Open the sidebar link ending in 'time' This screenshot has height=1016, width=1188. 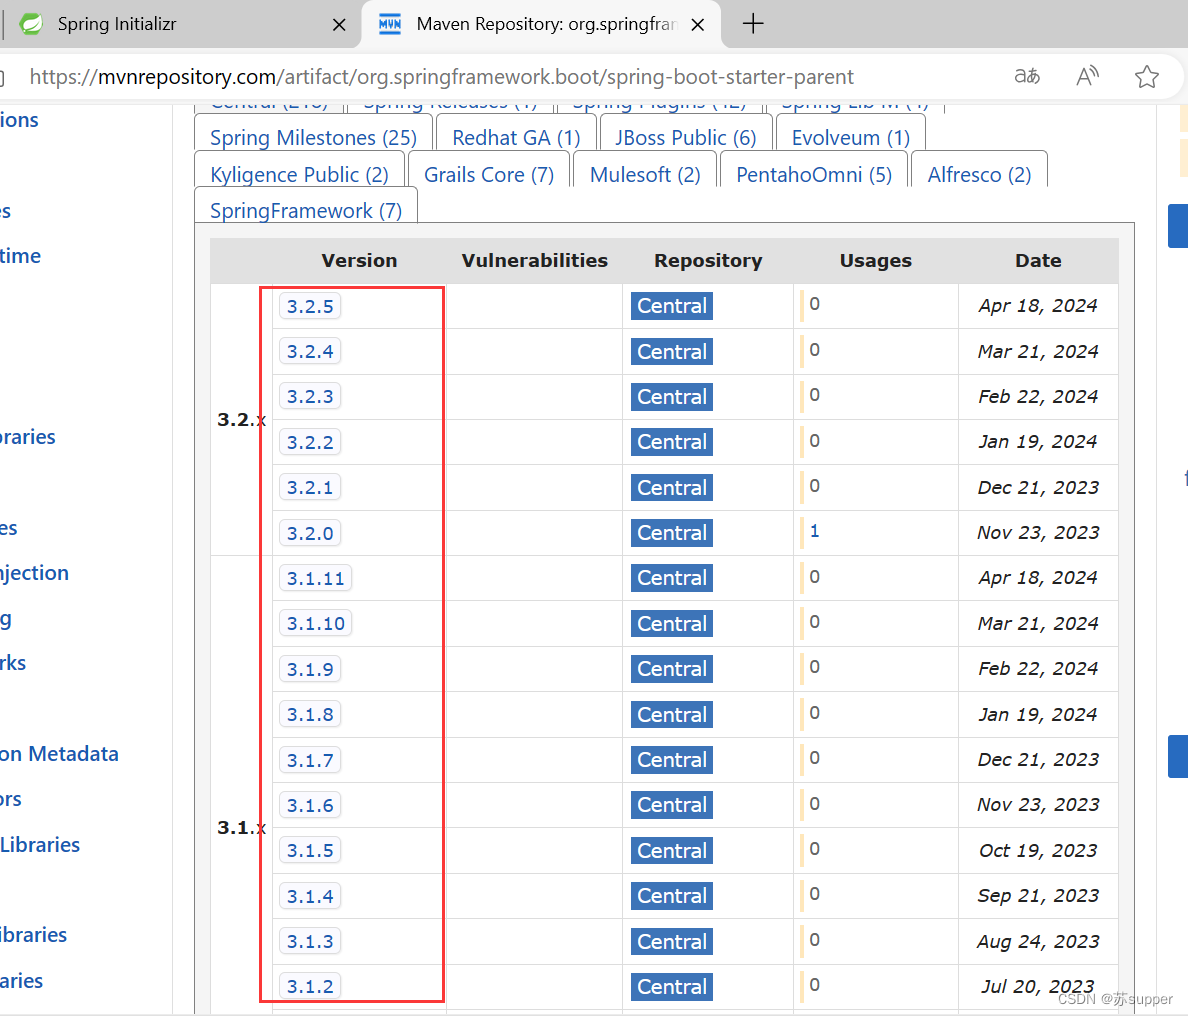click(x=20, y=256)
